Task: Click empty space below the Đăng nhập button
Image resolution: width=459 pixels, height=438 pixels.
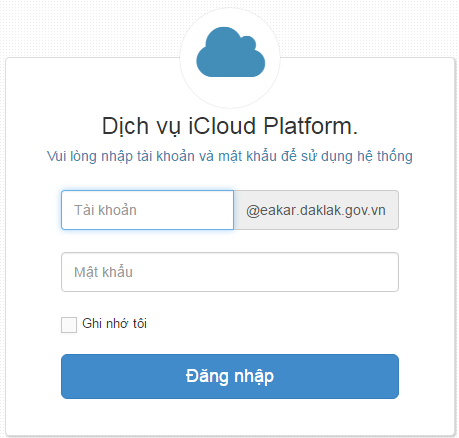Action: 230,417
